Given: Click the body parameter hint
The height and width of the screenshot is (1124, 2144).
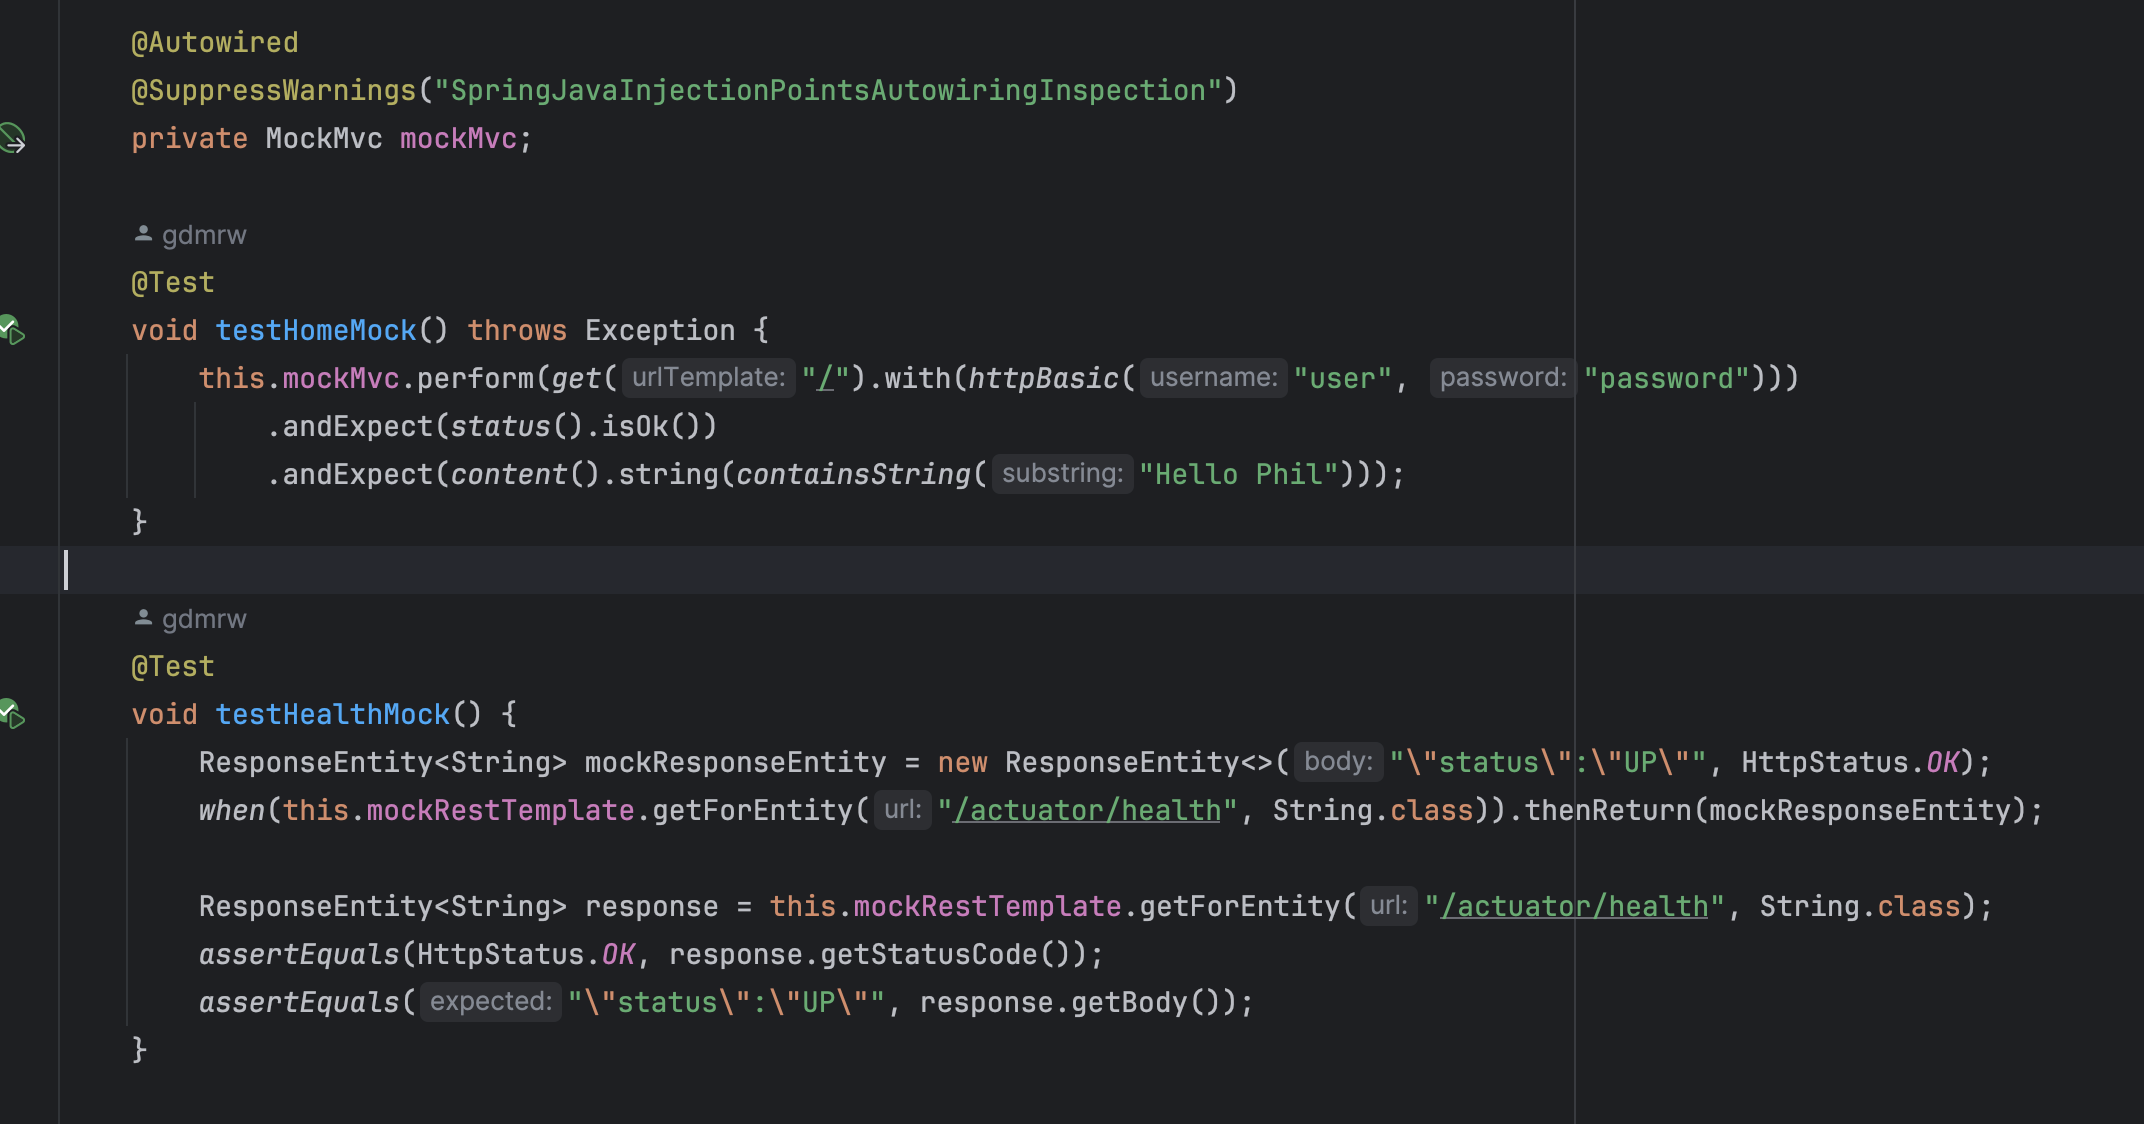Looking at the screenshot, I should point(1338,762).
